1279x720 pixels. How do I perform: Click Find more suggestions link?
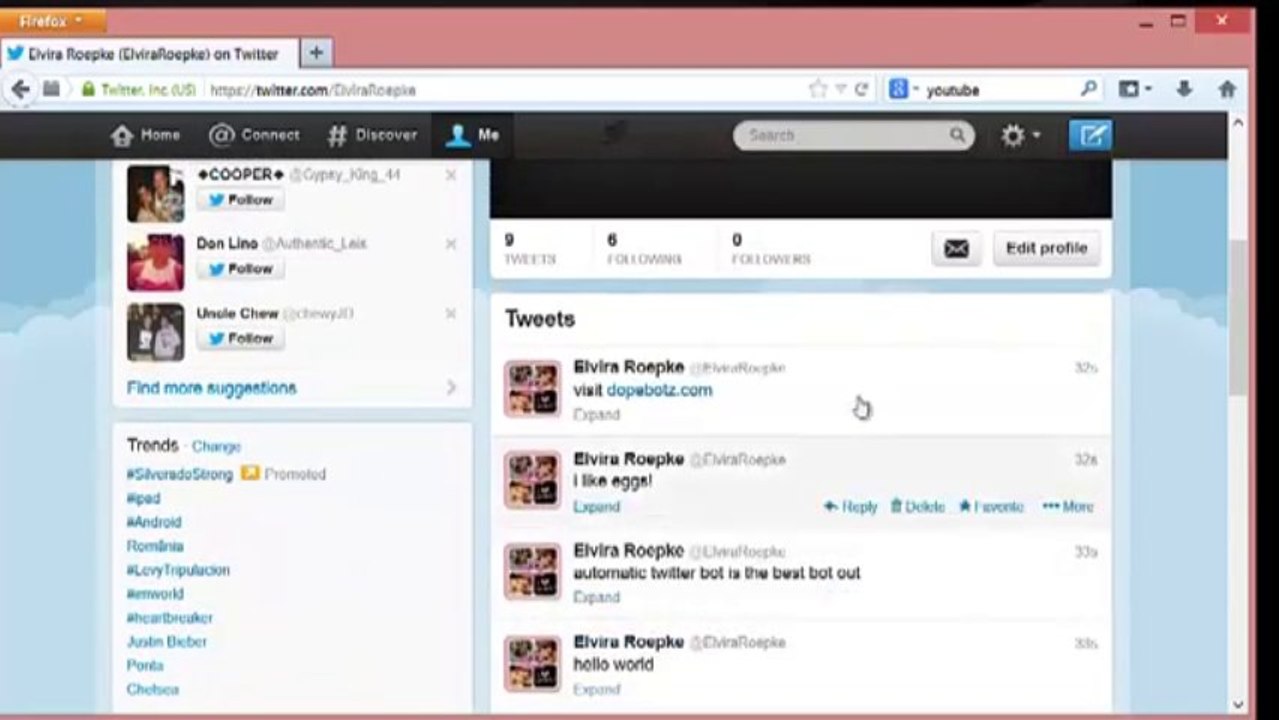[211, 387]
